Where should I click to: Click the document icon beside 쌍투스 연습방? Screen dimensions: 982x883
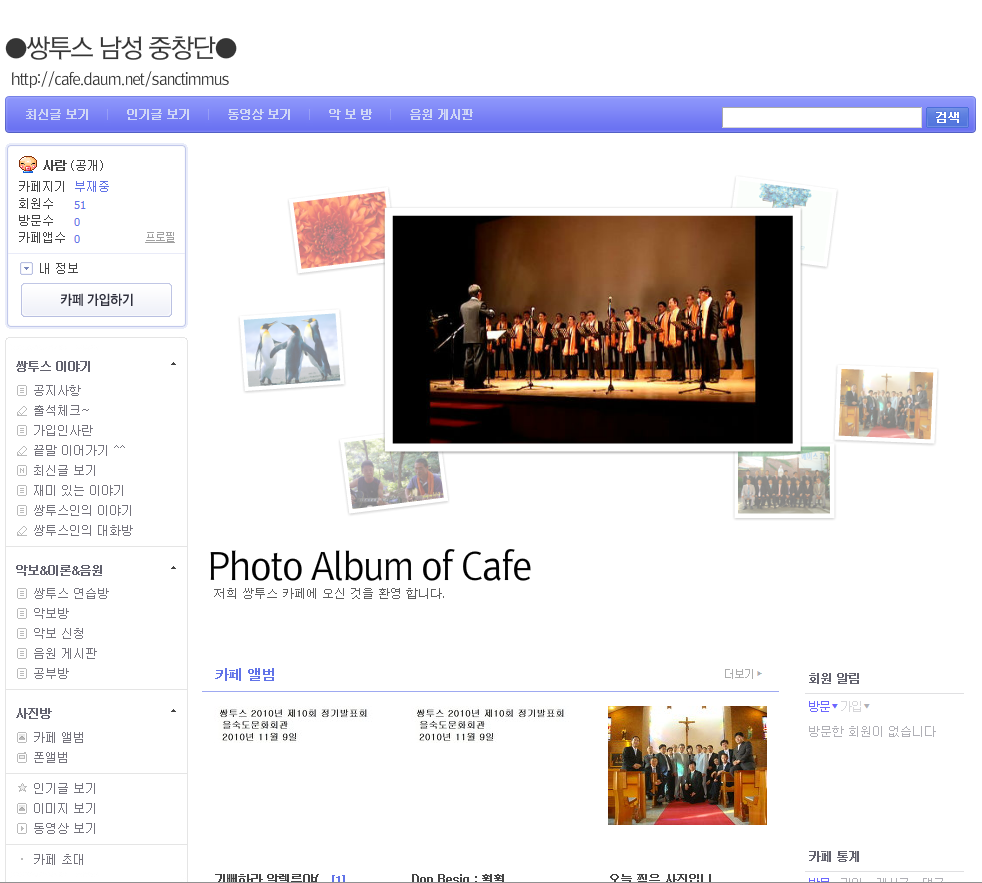tap(22, 594)
